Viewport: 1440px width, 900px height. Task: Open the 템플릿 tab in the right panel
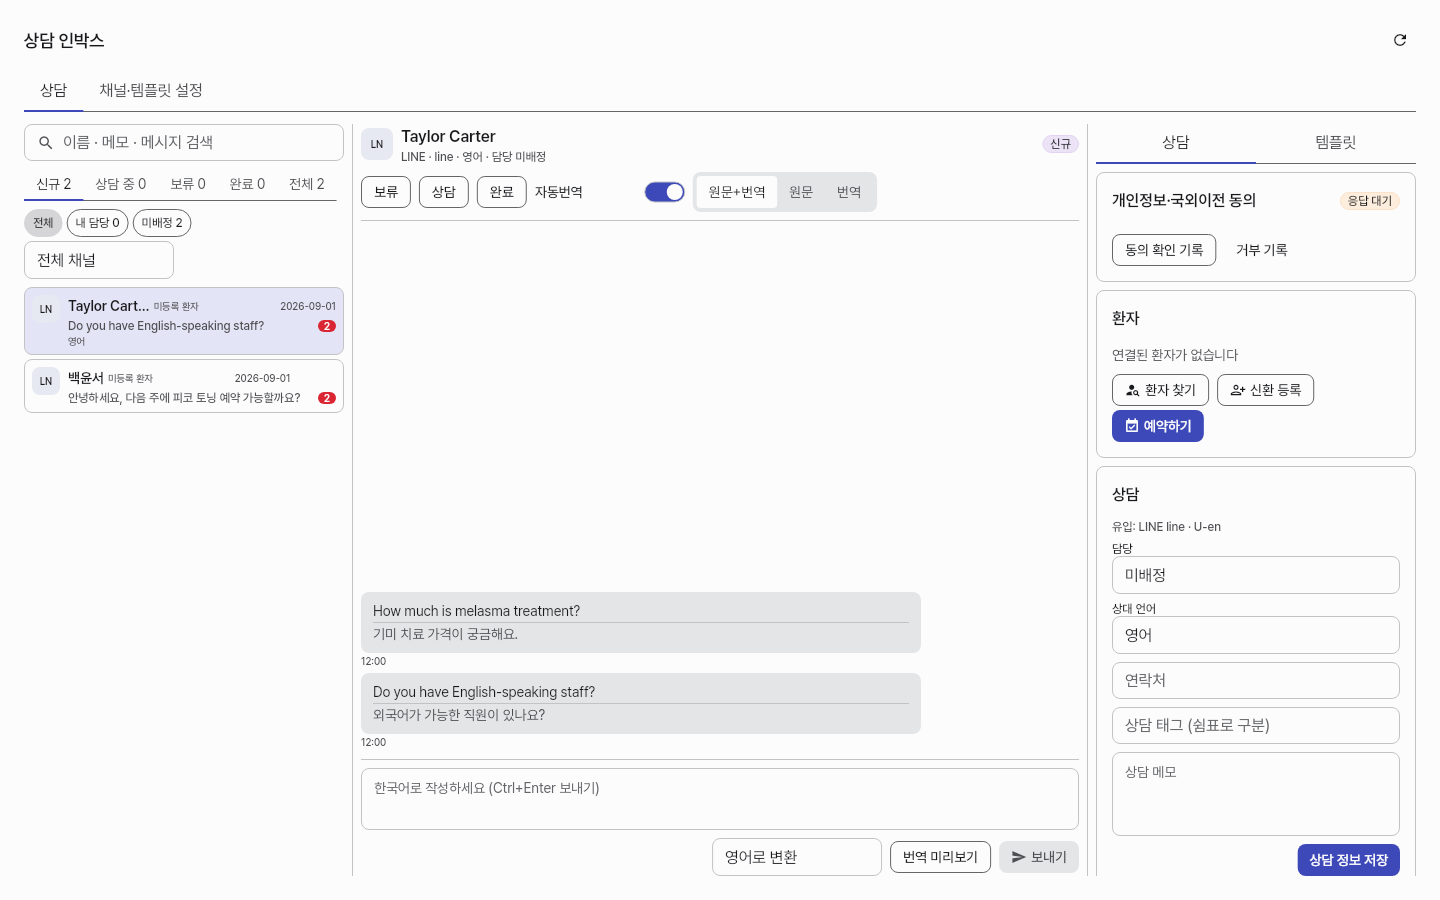click(x=1336, y=143)
